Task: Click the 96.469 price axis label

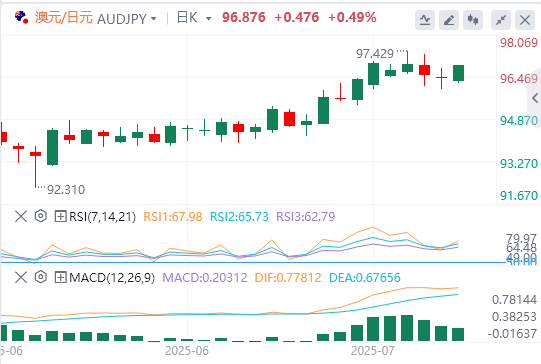Action: pos(519,79)
